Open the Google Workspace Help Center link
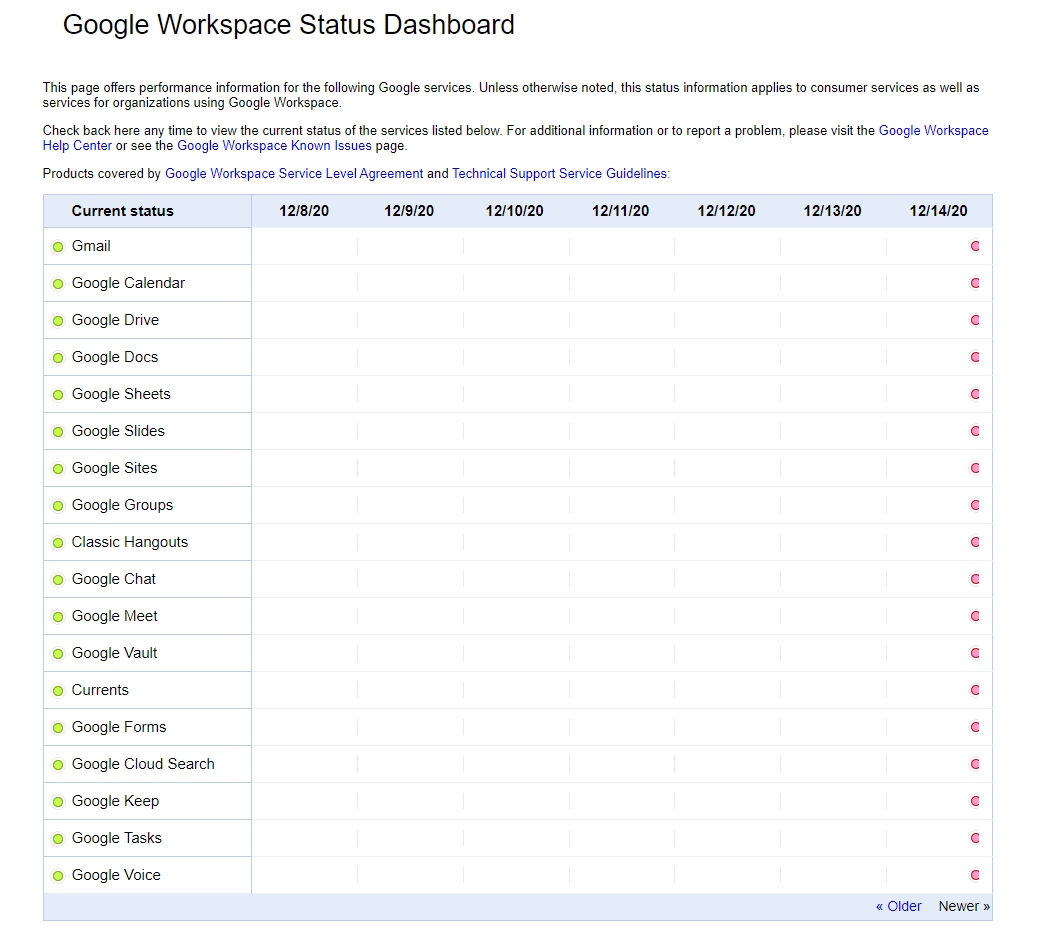 pos(933,131)
